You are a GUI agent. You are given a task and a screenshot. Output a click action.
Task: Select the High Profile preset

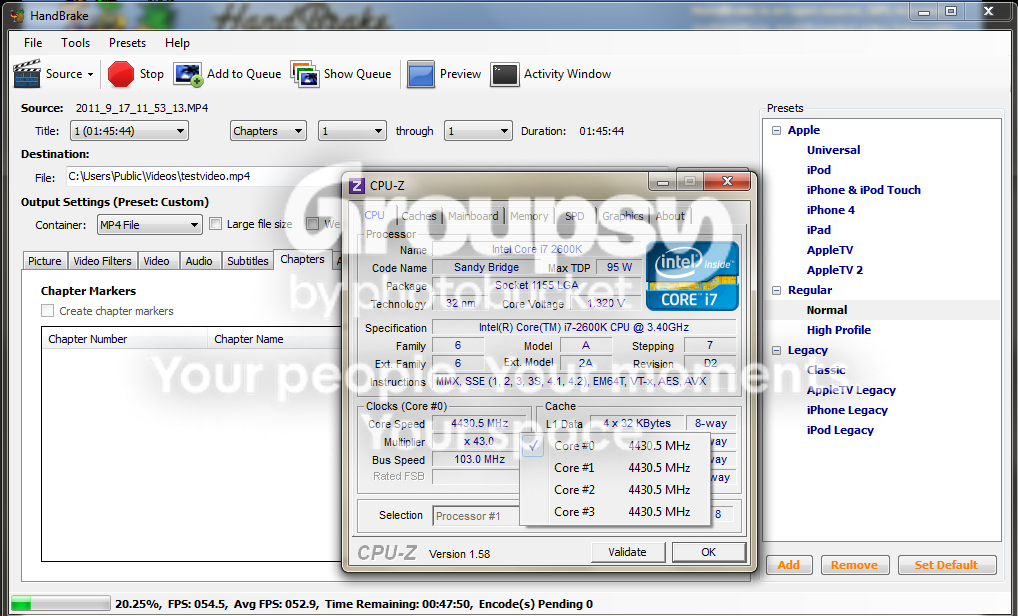[838, 330]
